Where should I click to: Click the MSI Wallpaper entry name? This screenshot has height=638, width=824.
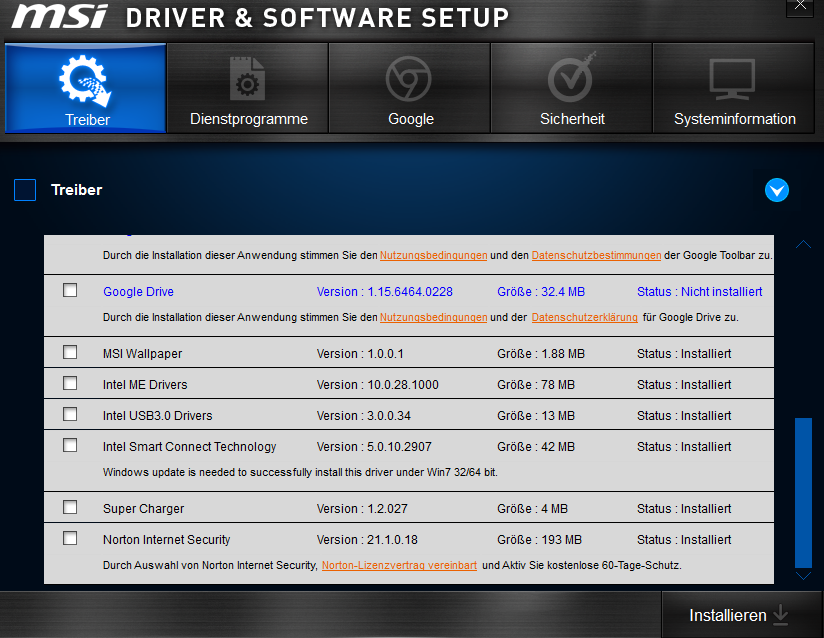142,354
